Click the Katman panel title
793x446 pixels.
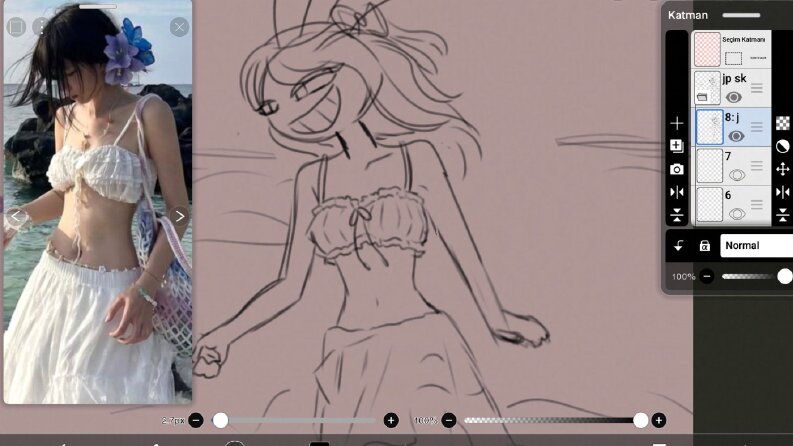coord(687,15)
